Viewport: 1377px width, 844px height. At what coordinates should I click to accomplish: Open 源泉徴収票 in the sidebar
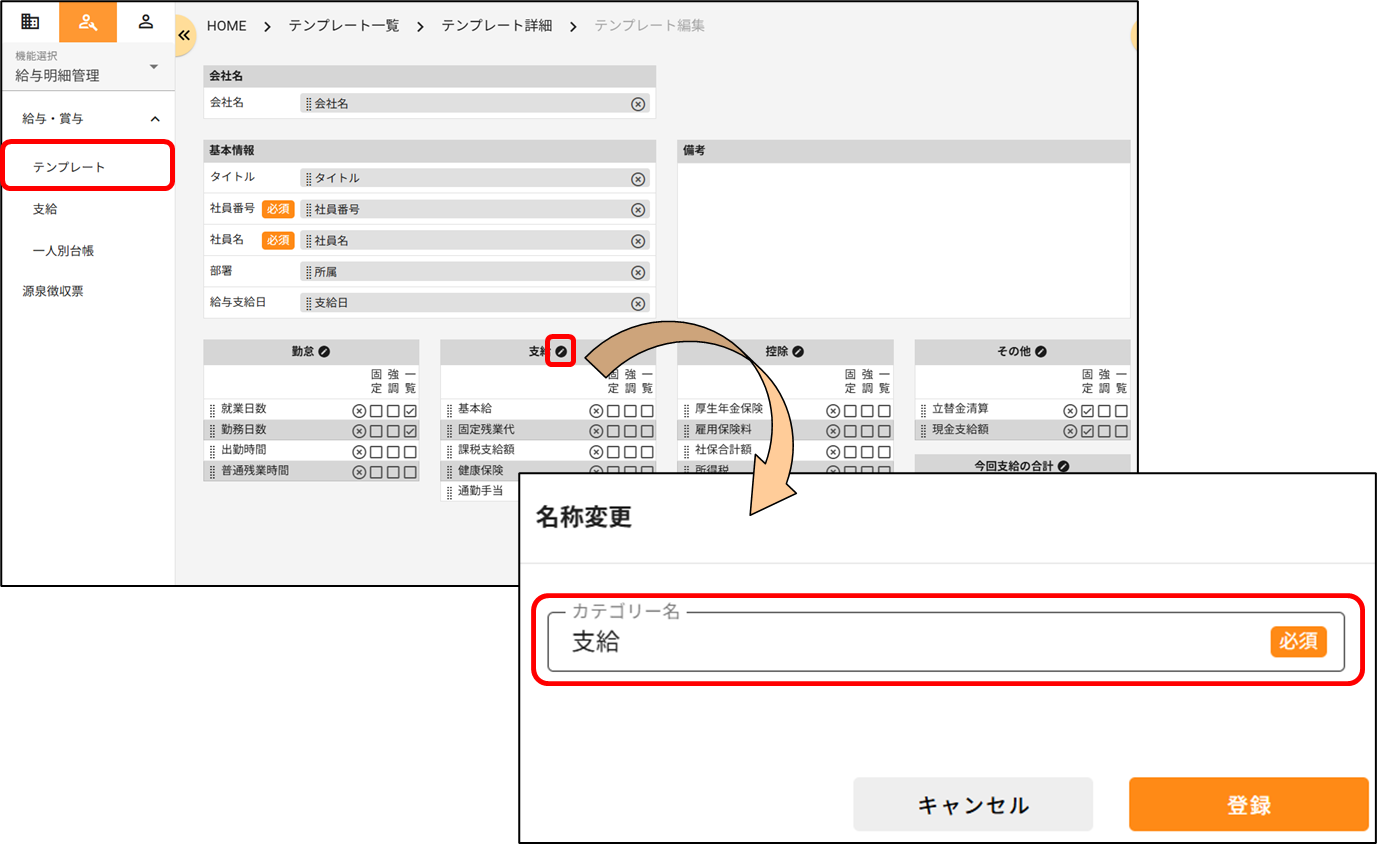click(x=53, y=292)
